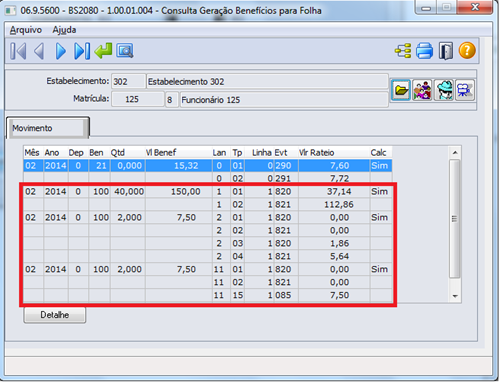Click the Tp cell 15
This screenshot has width=500, height=382.
[237, 295]
